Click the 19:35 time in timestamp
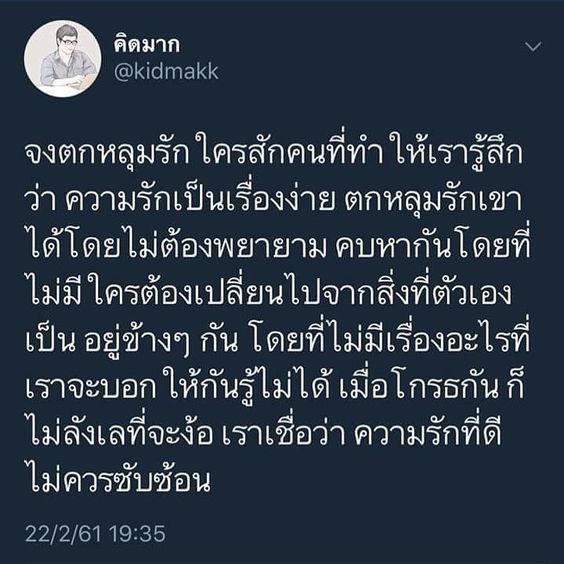This screenshot has height=564, width=564. [x=137, y=533]
